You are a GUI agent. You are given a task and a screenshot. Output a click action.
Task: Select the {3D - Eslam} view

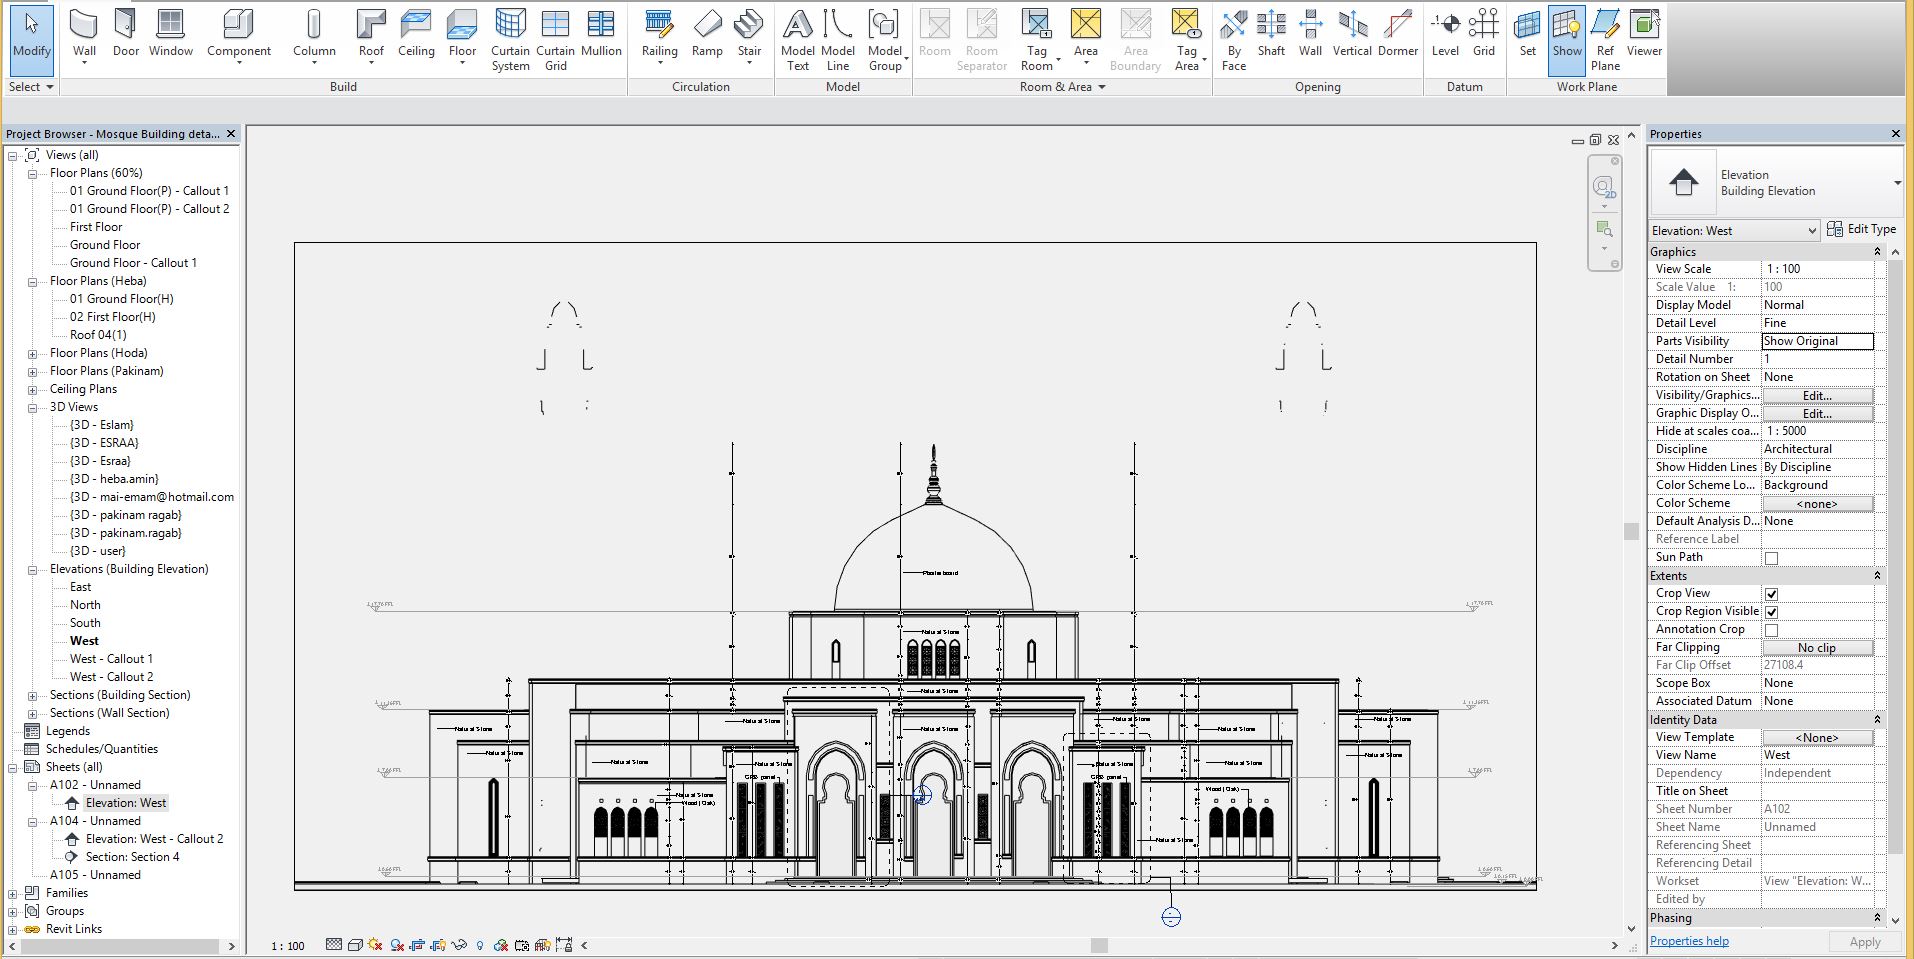coord(101,425)
